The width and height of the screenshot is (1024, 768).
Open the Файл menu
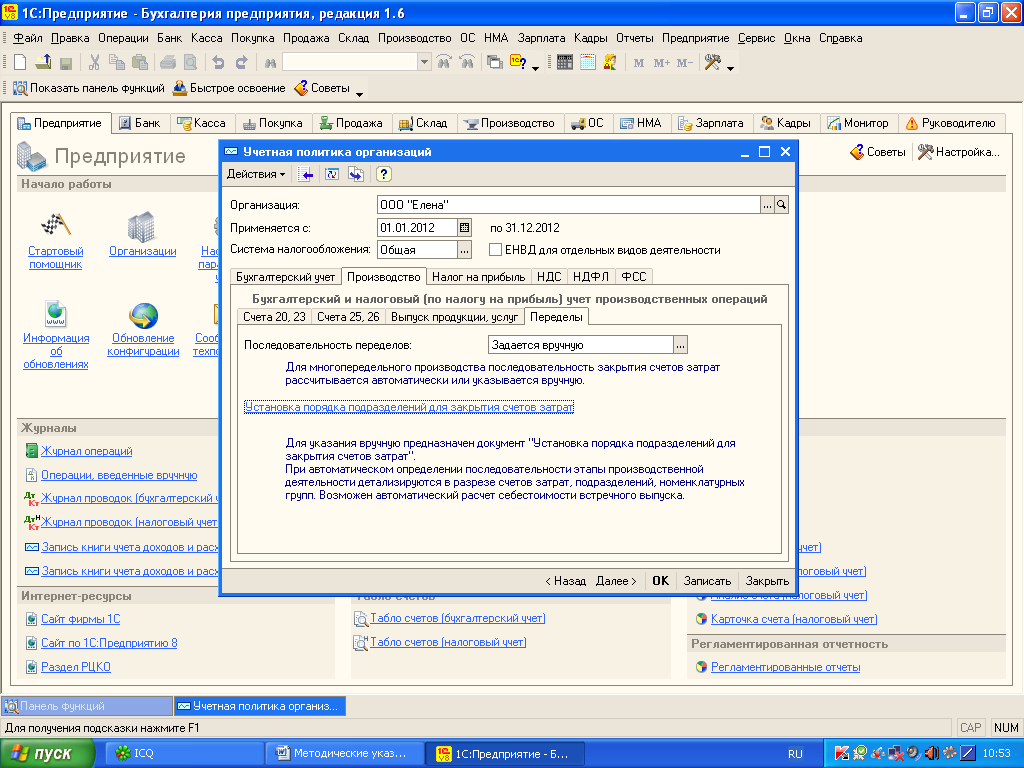(27, 38)
